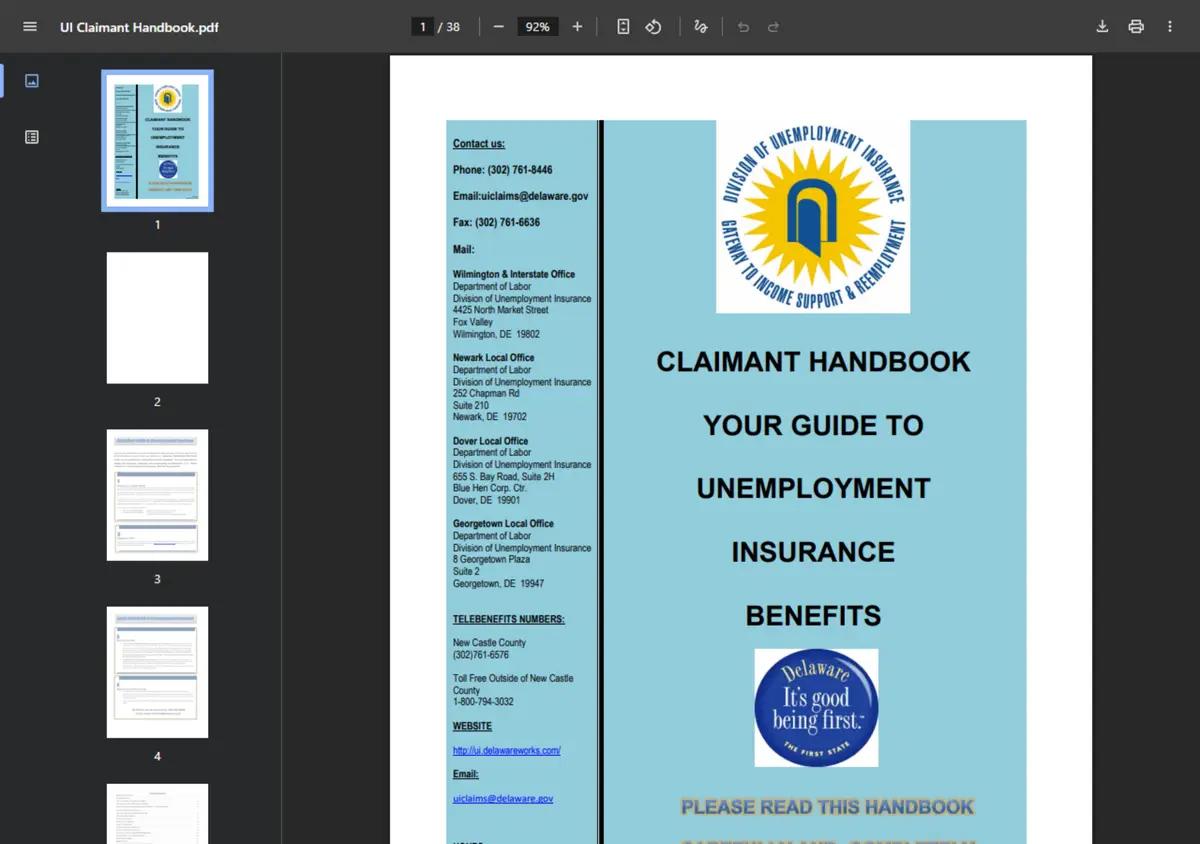Viewport: 1200px width, 844px height.
Task: Select the partially visible page 5 thumbnail
Action: pos(157,814)
